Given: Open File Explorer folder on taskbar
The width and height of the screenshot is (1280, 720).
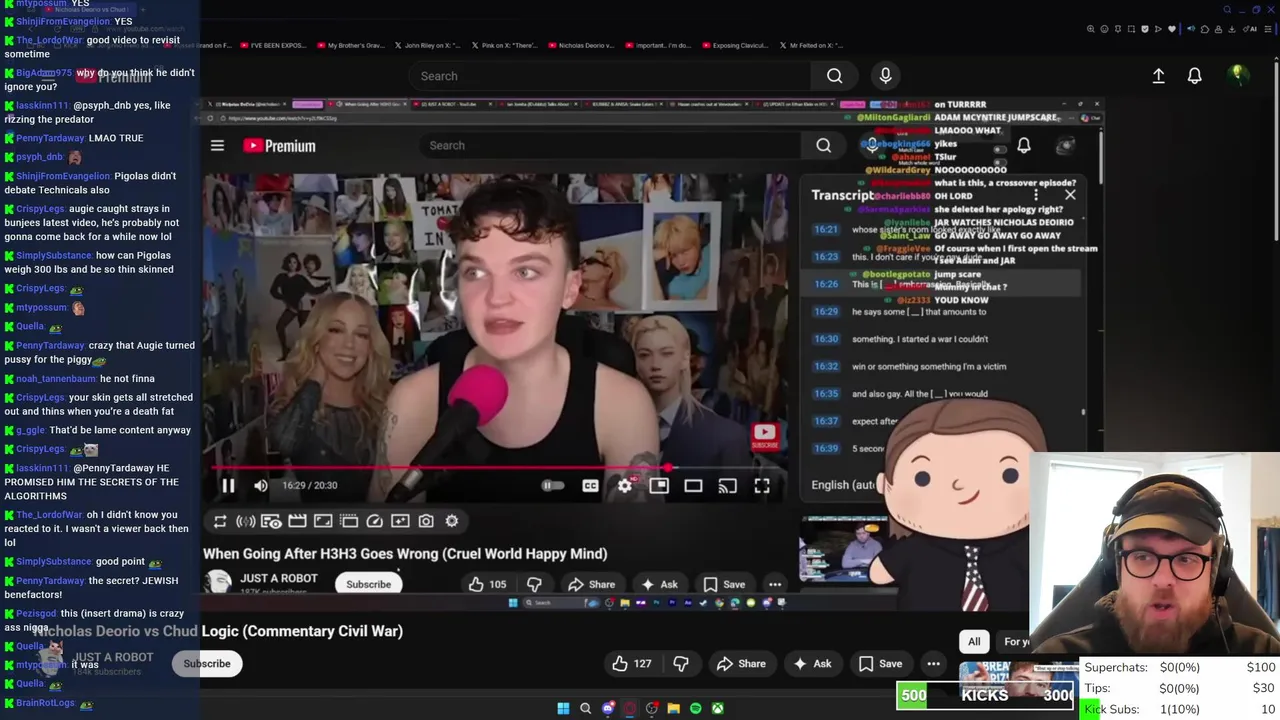Looking at the screenshot, I should tap(674, 709).
